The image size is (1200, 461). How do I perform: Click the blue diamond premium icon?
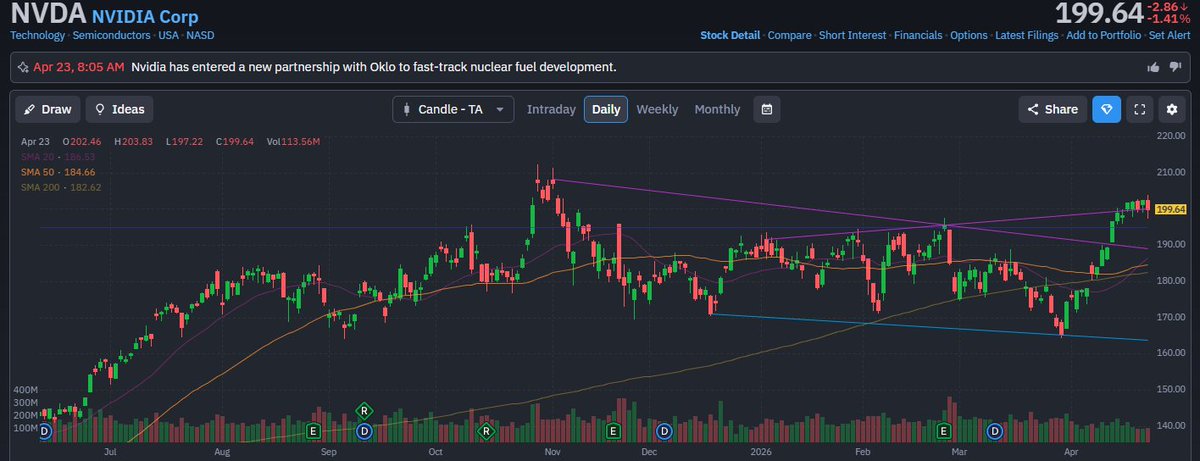pyautogui.click(x=1106, y=109)
